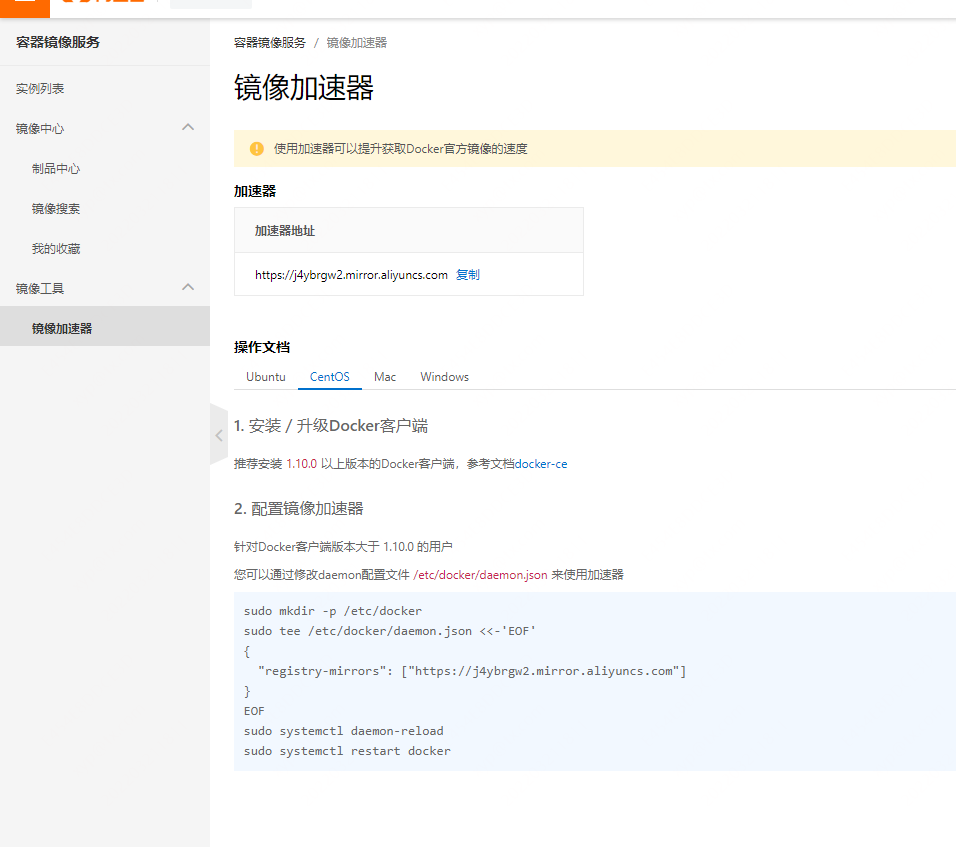
Task: Click the 'sudo mkdir -p /etc/docker' code line
Action: point(333,611)
